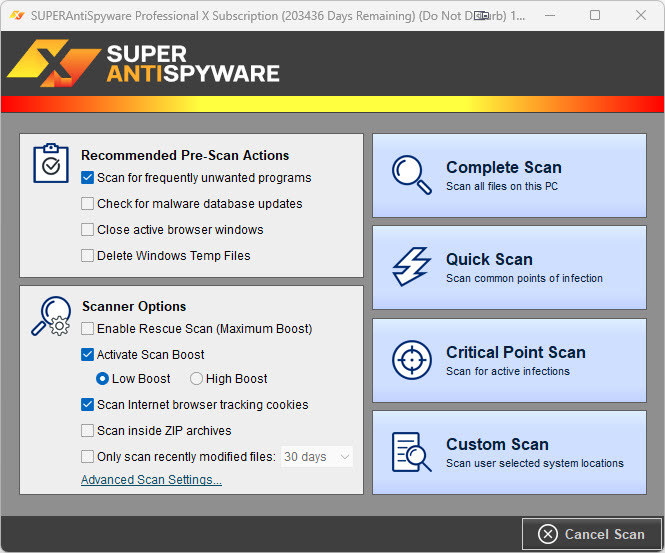Open Advanced Scan Settings link
The image size is (665, 553).
tap(151, 480)
